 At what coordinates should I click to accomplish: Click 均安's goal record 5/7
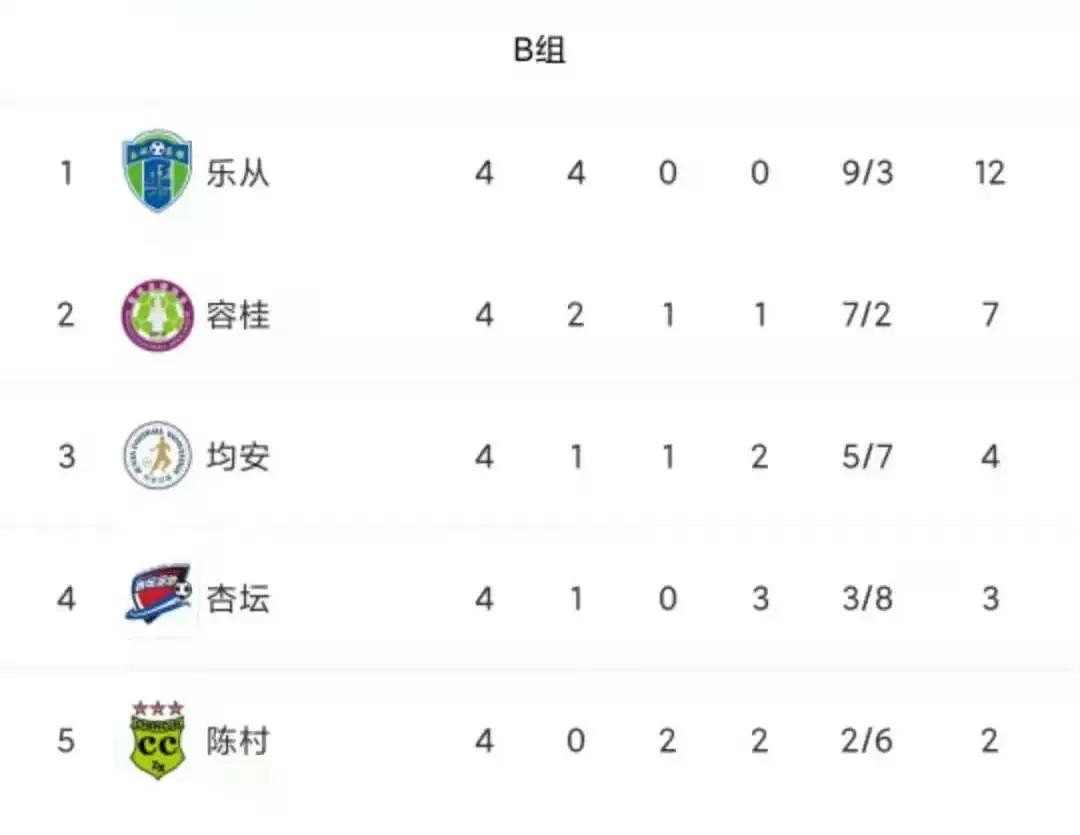pos(867,457)
